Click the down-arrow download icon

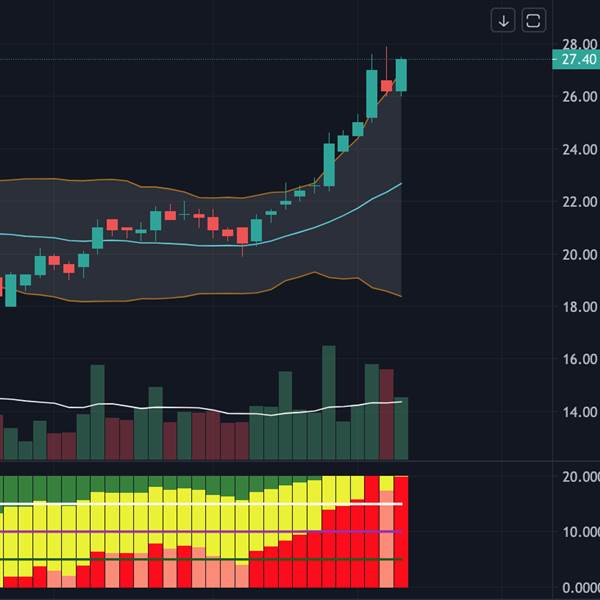point(503,21)
